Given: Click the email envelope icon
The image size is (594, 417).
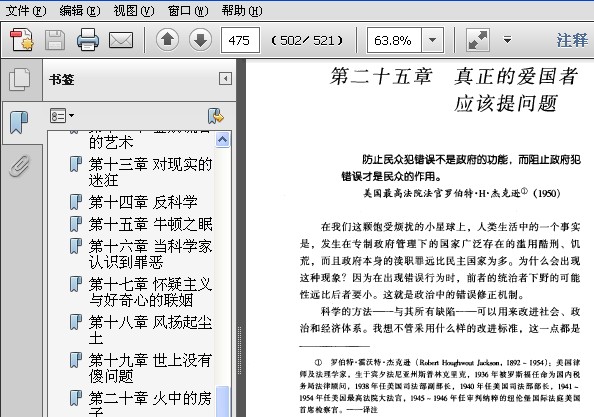Looking at the screenshot, I should point(121,40).
